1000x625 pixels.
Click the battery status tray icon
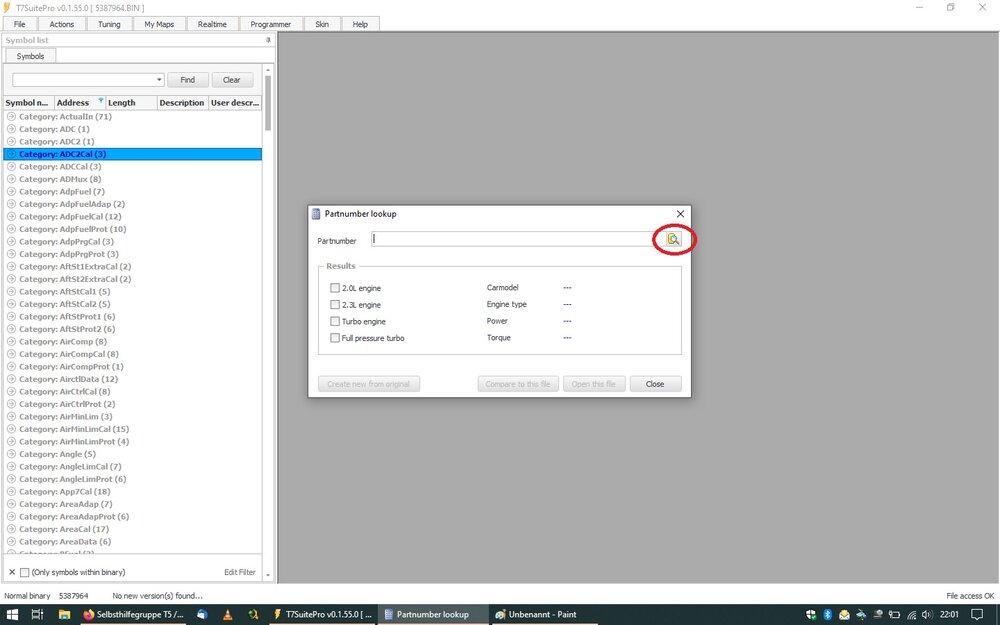coord(894,615)
